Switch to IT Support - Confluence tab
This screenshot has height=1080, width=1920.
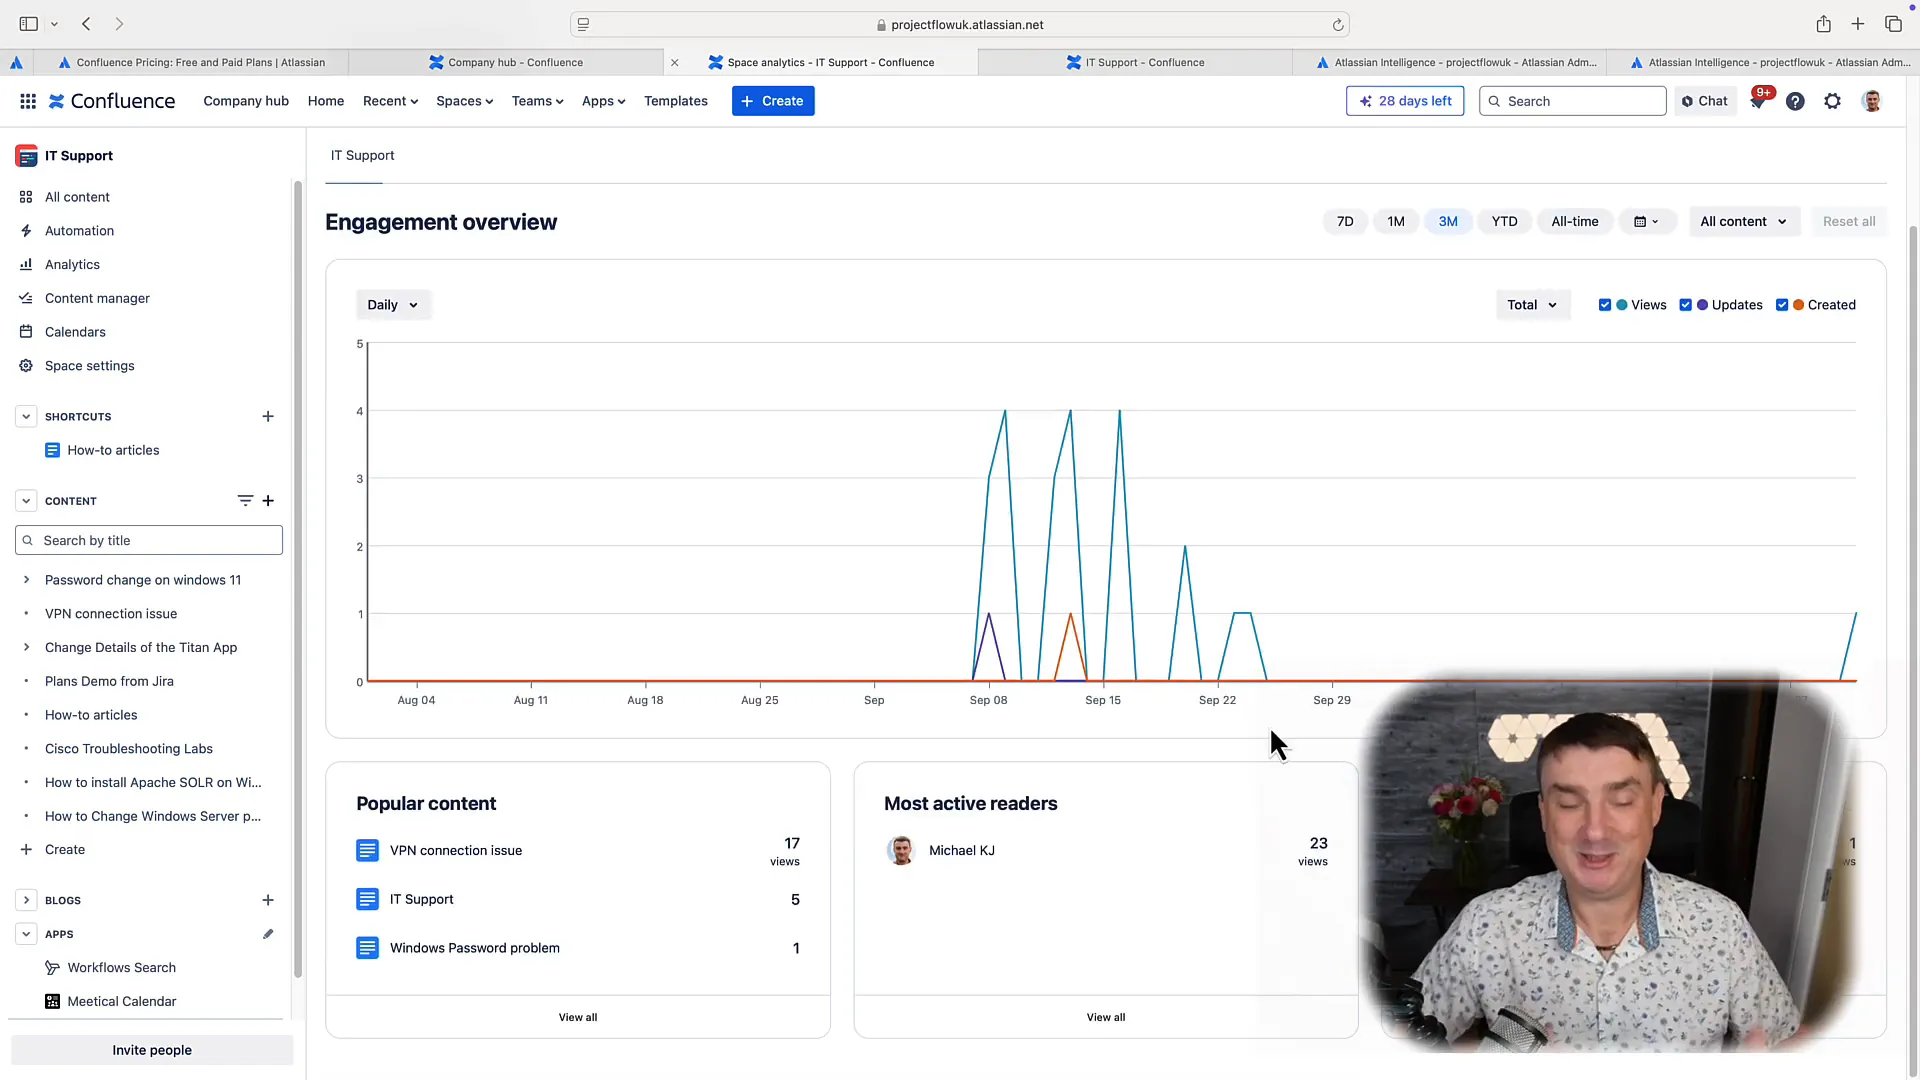(1135, 63)
